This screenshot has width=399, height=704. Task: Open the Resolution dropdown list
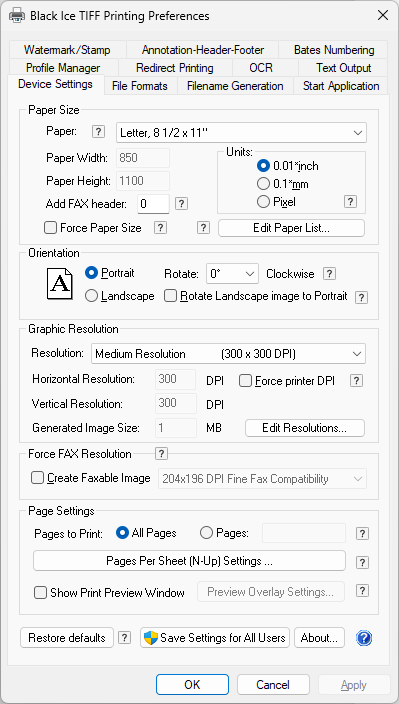228,354
